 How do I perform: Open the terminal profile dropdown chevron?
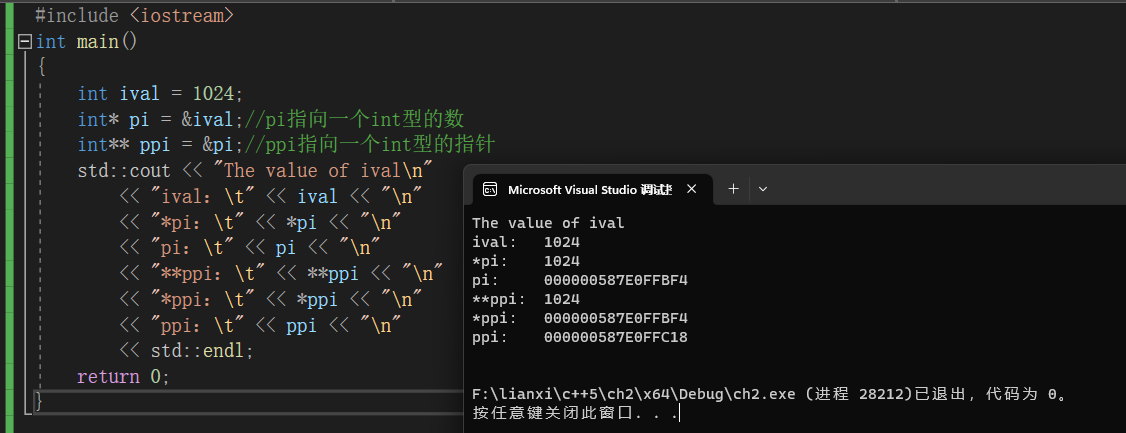click(763, 189)
